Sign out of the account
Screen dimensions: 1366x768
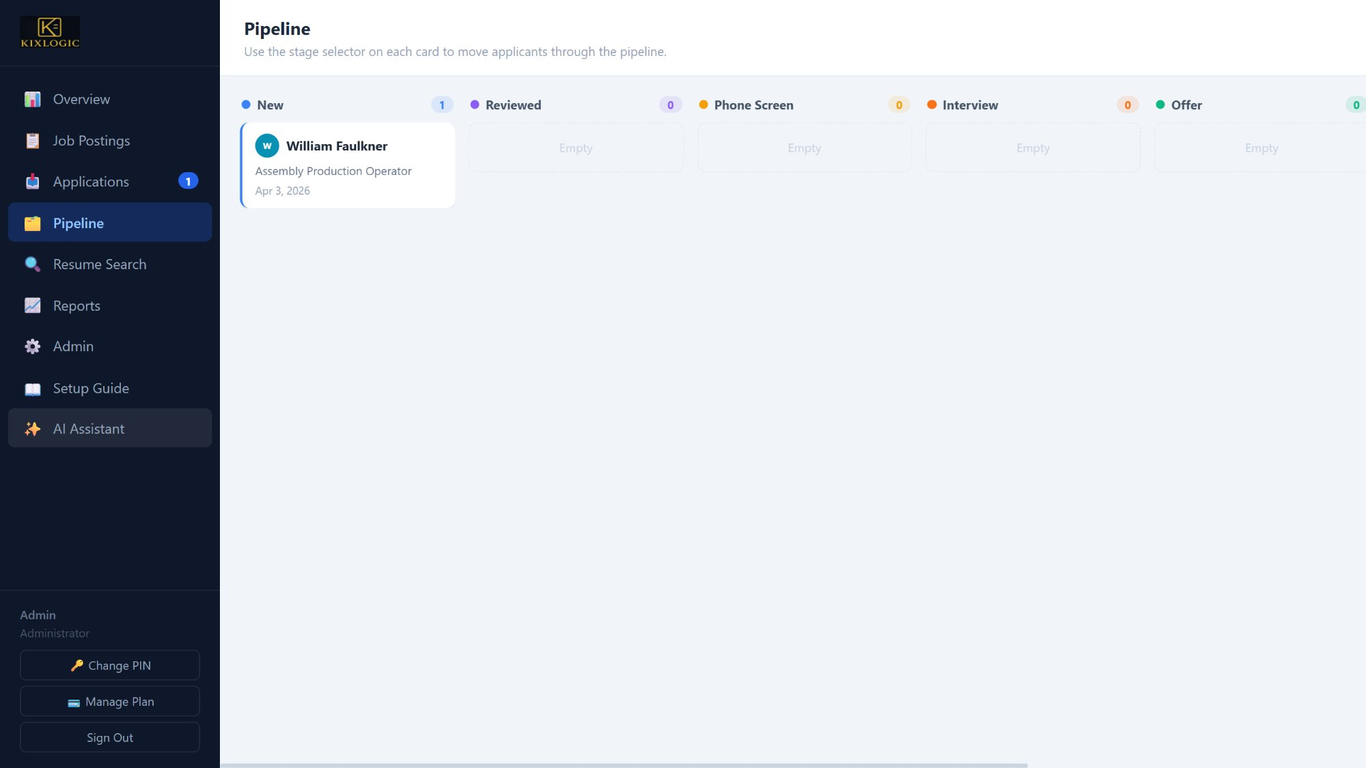(x=110, y=738)
